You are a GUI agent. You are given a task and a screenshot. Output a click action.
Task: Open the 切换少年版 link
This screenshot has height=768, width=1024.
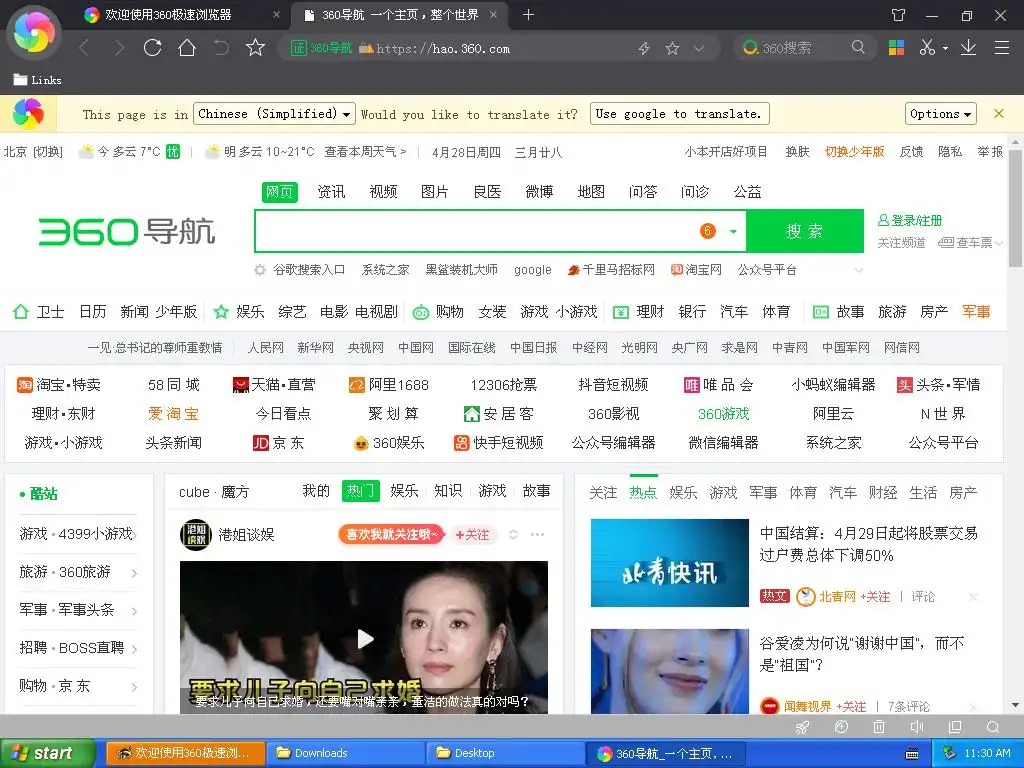[854, 152]
